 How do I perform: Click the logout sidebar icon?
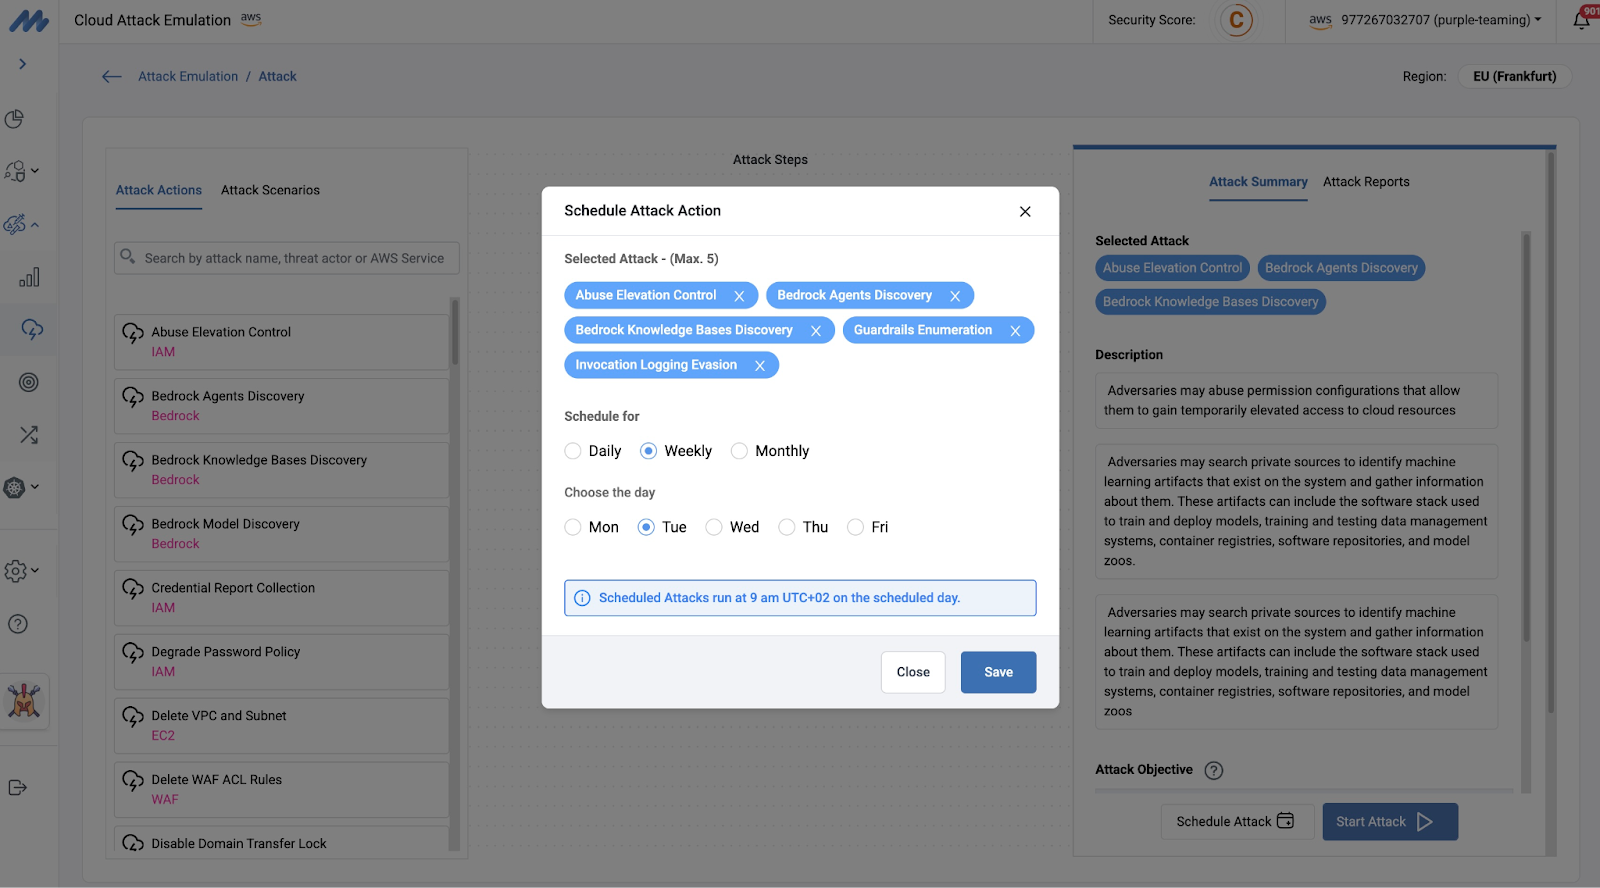(x=17, y=788)
